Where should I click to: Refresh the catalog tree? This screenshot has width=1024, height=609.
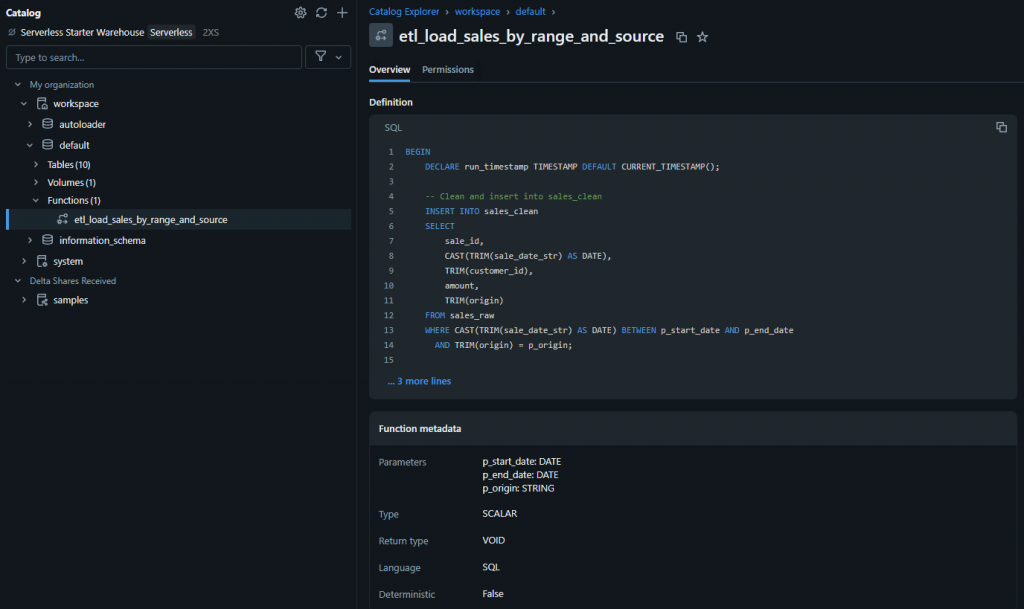[x=321, y=13]
